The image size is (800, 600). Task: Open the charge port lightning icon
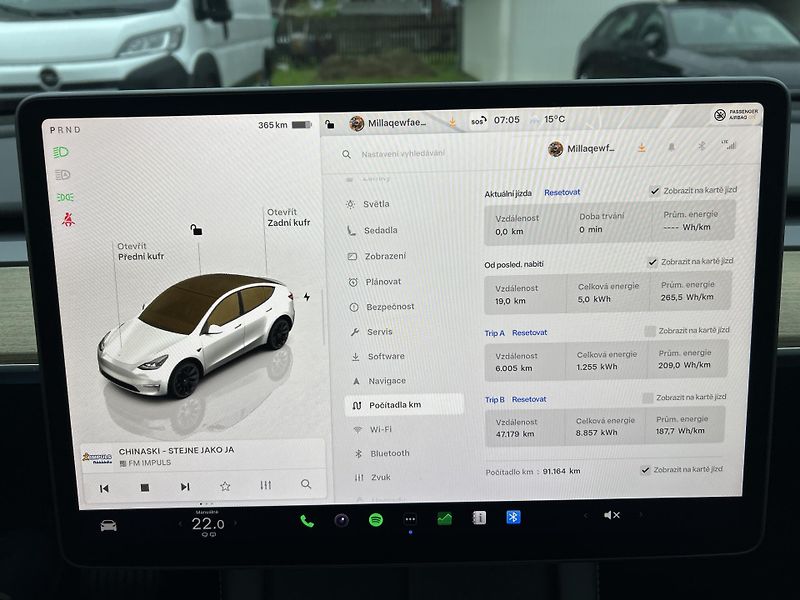click(x=307, y=296)
